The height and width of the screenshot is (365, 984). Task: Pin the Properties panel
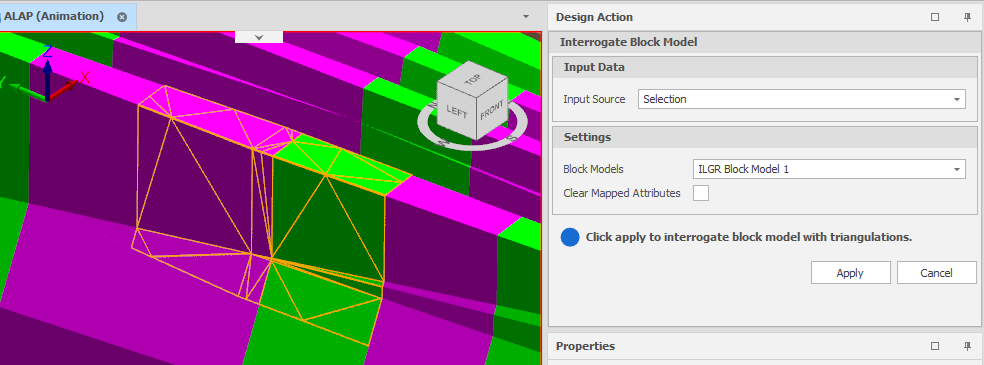967,346
